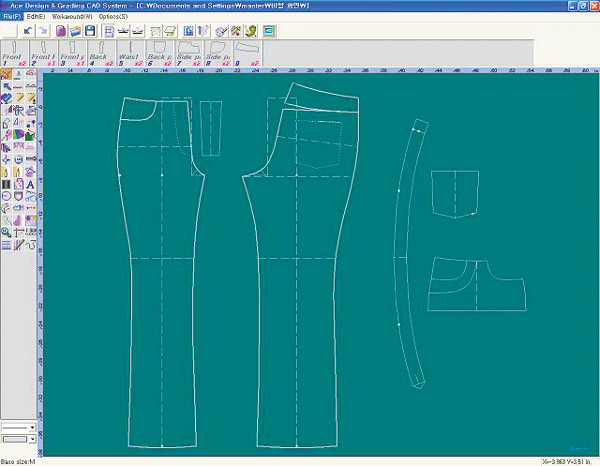Click the Redo arrow icon in the toolbar
Image resolution: width=600 pixels, height=466 pixels.
pyautogui.click(x=43, y=31)
